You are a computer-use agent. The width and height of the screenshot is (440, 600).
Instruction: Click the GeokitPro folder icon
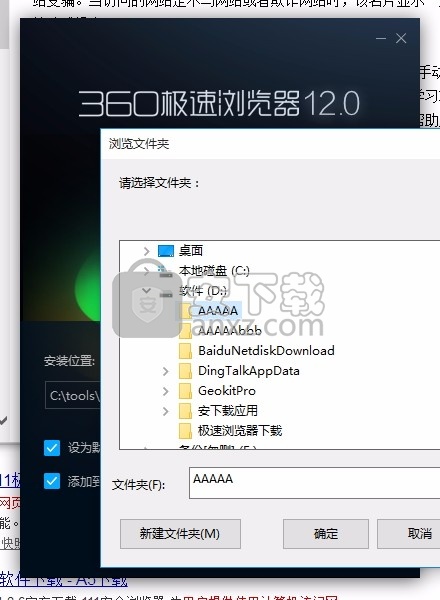[x=186, y=390]
